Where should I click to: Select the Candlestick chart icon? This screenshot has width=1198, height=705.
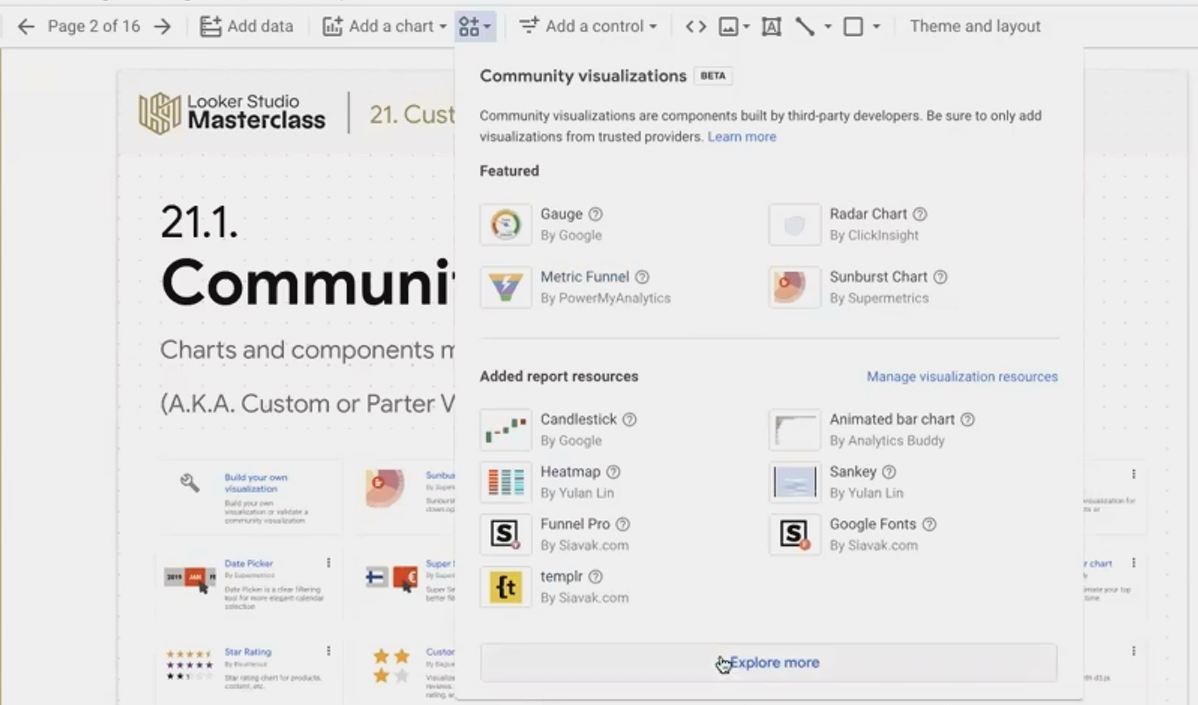pos(506,430)
